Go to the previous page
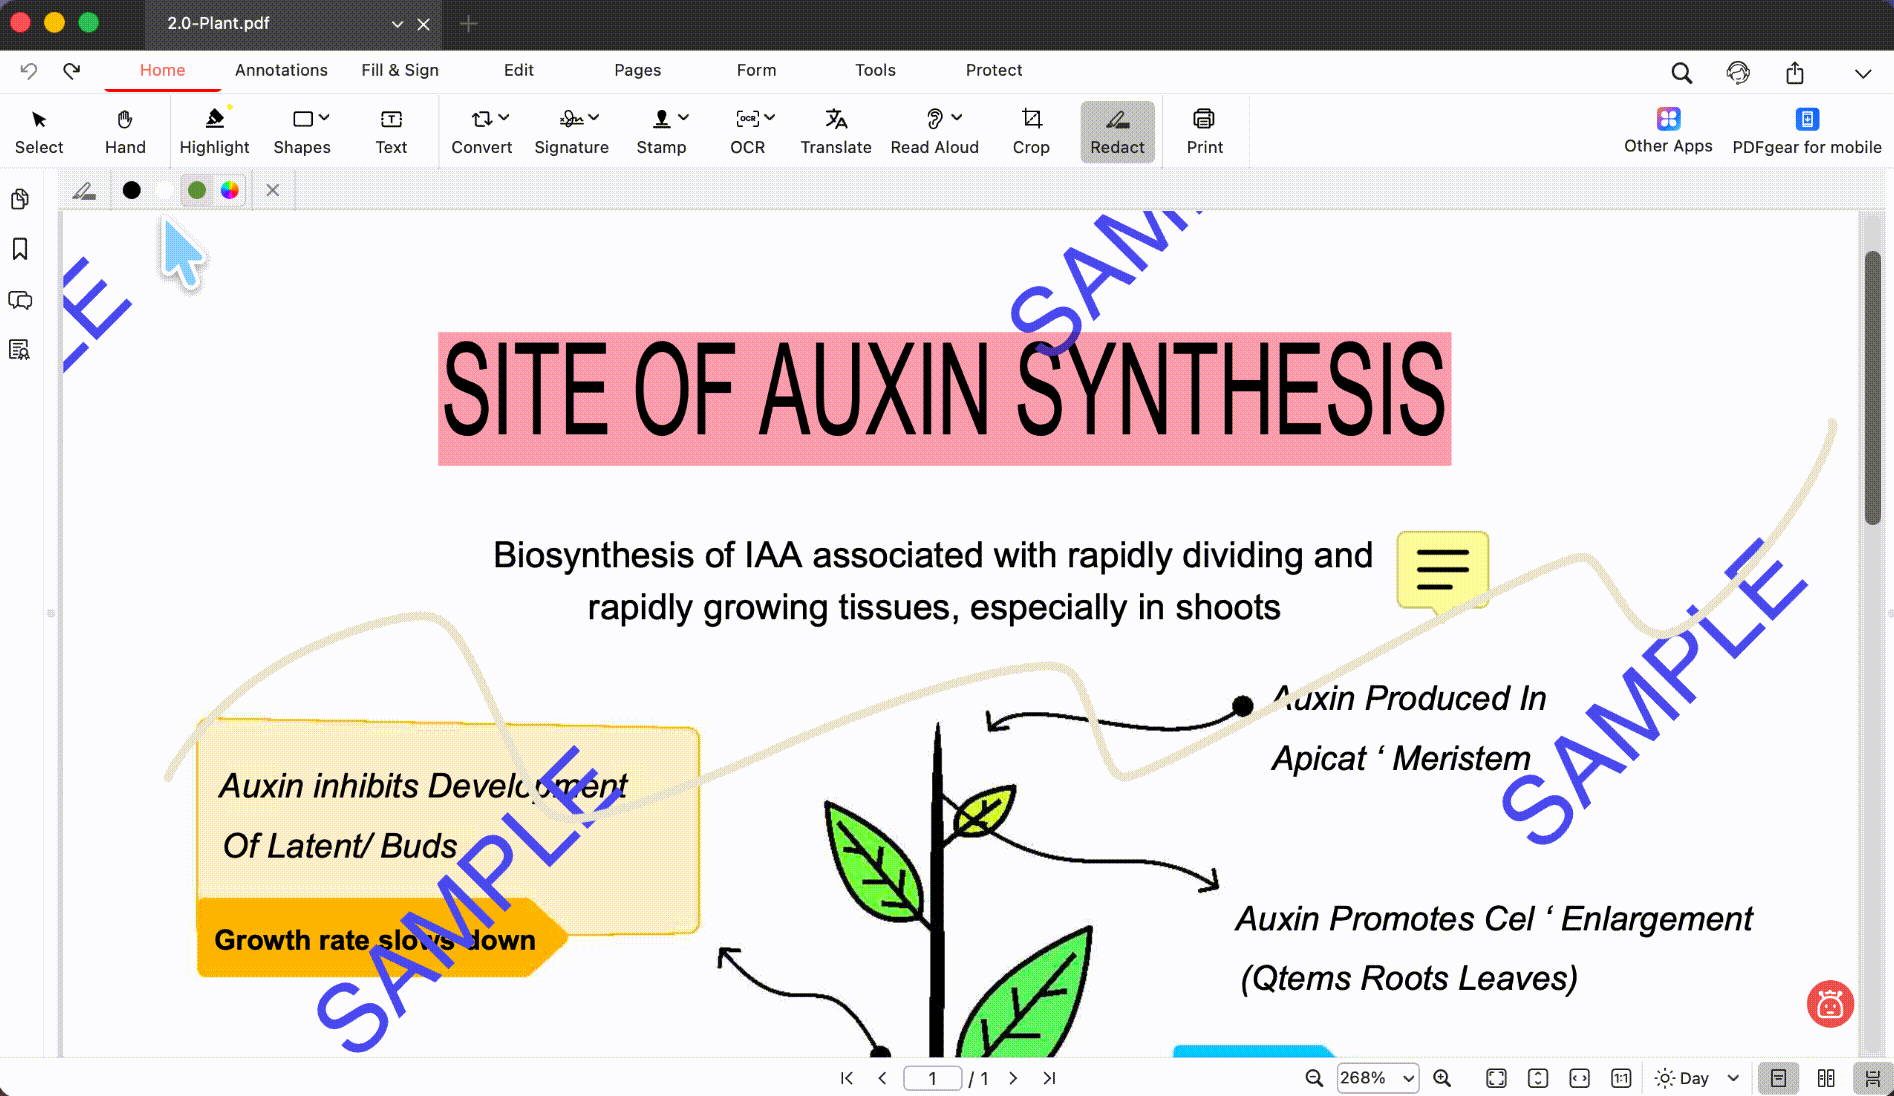This screenshot has height=1096, width=1894. pyautogui.click(x=882, y=1078)
